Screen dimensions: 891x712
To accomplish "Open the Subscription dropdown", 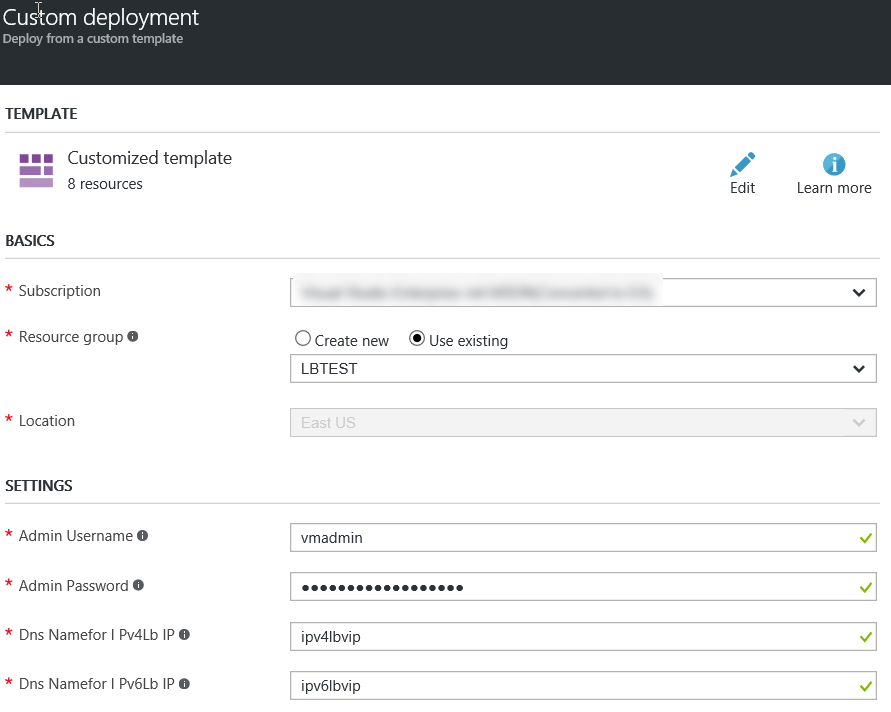I will pos(582,292).
